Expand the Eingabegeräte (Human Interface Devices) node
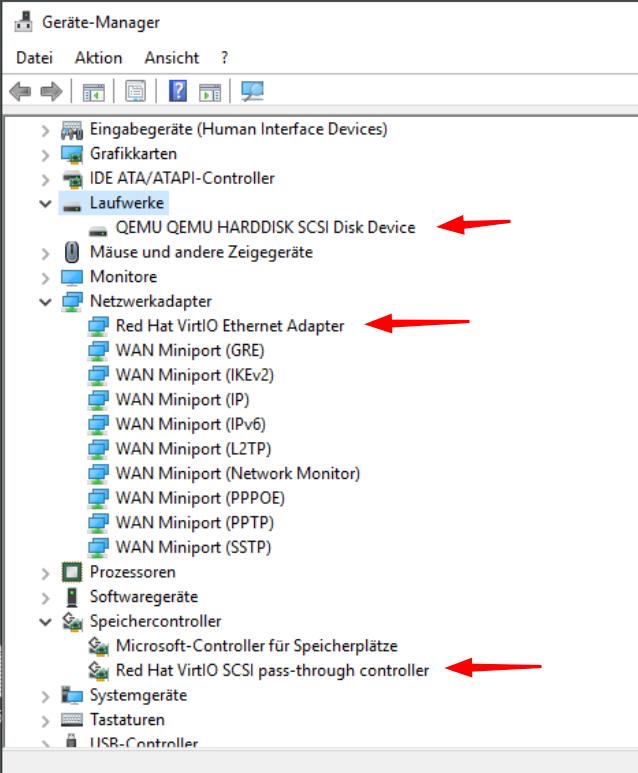Image resolution: width=638 pixels, height=773 pixels. click(45, 131)
